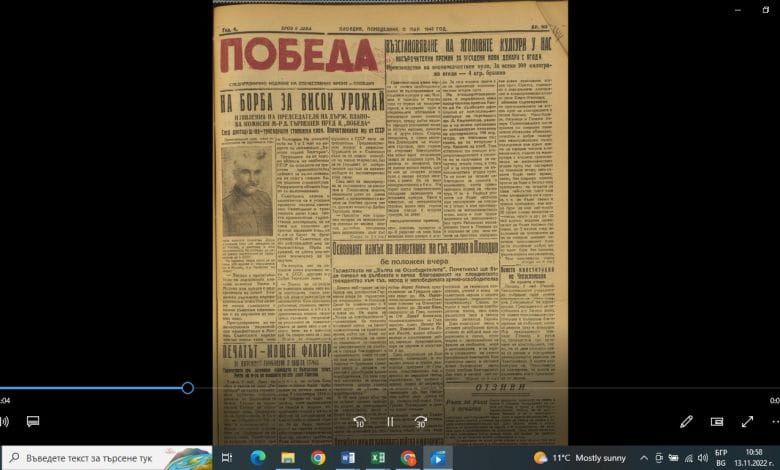Click the seek bar thumb
780x470 pixels.
pyautogui.click(x=188, y=388)
